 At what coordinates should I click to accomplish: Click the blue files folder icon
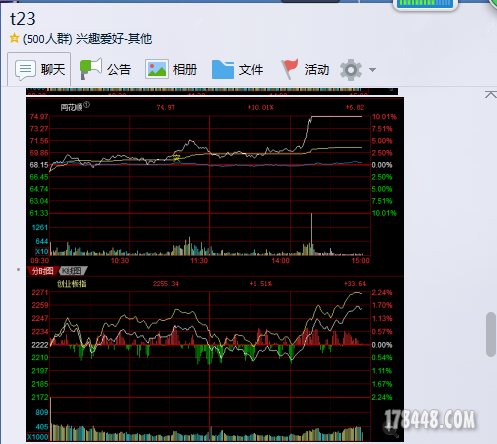[222, 69]
